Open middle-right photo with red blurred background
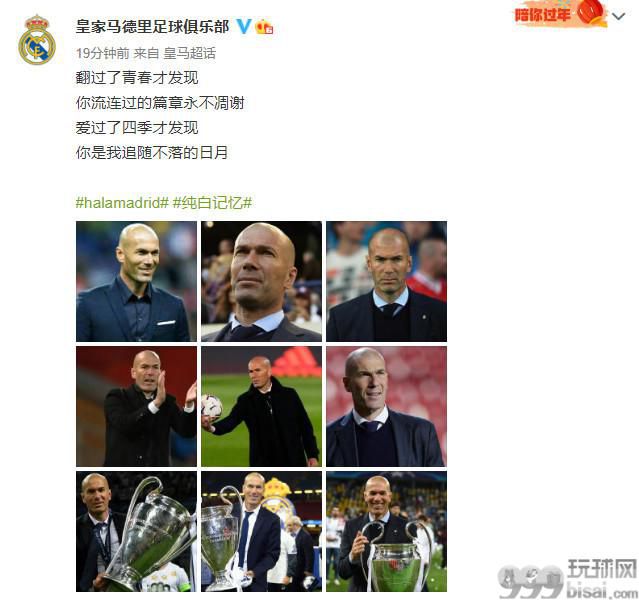Screen dimensions: 639x600 point(386,406)
